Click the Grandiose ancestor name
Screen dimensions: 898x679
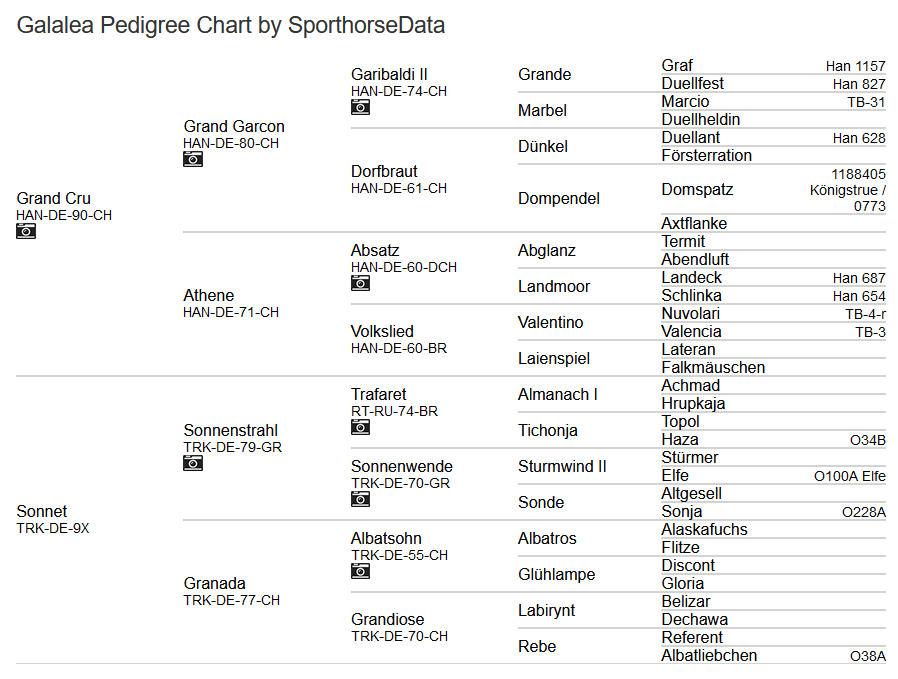(387, 620)
